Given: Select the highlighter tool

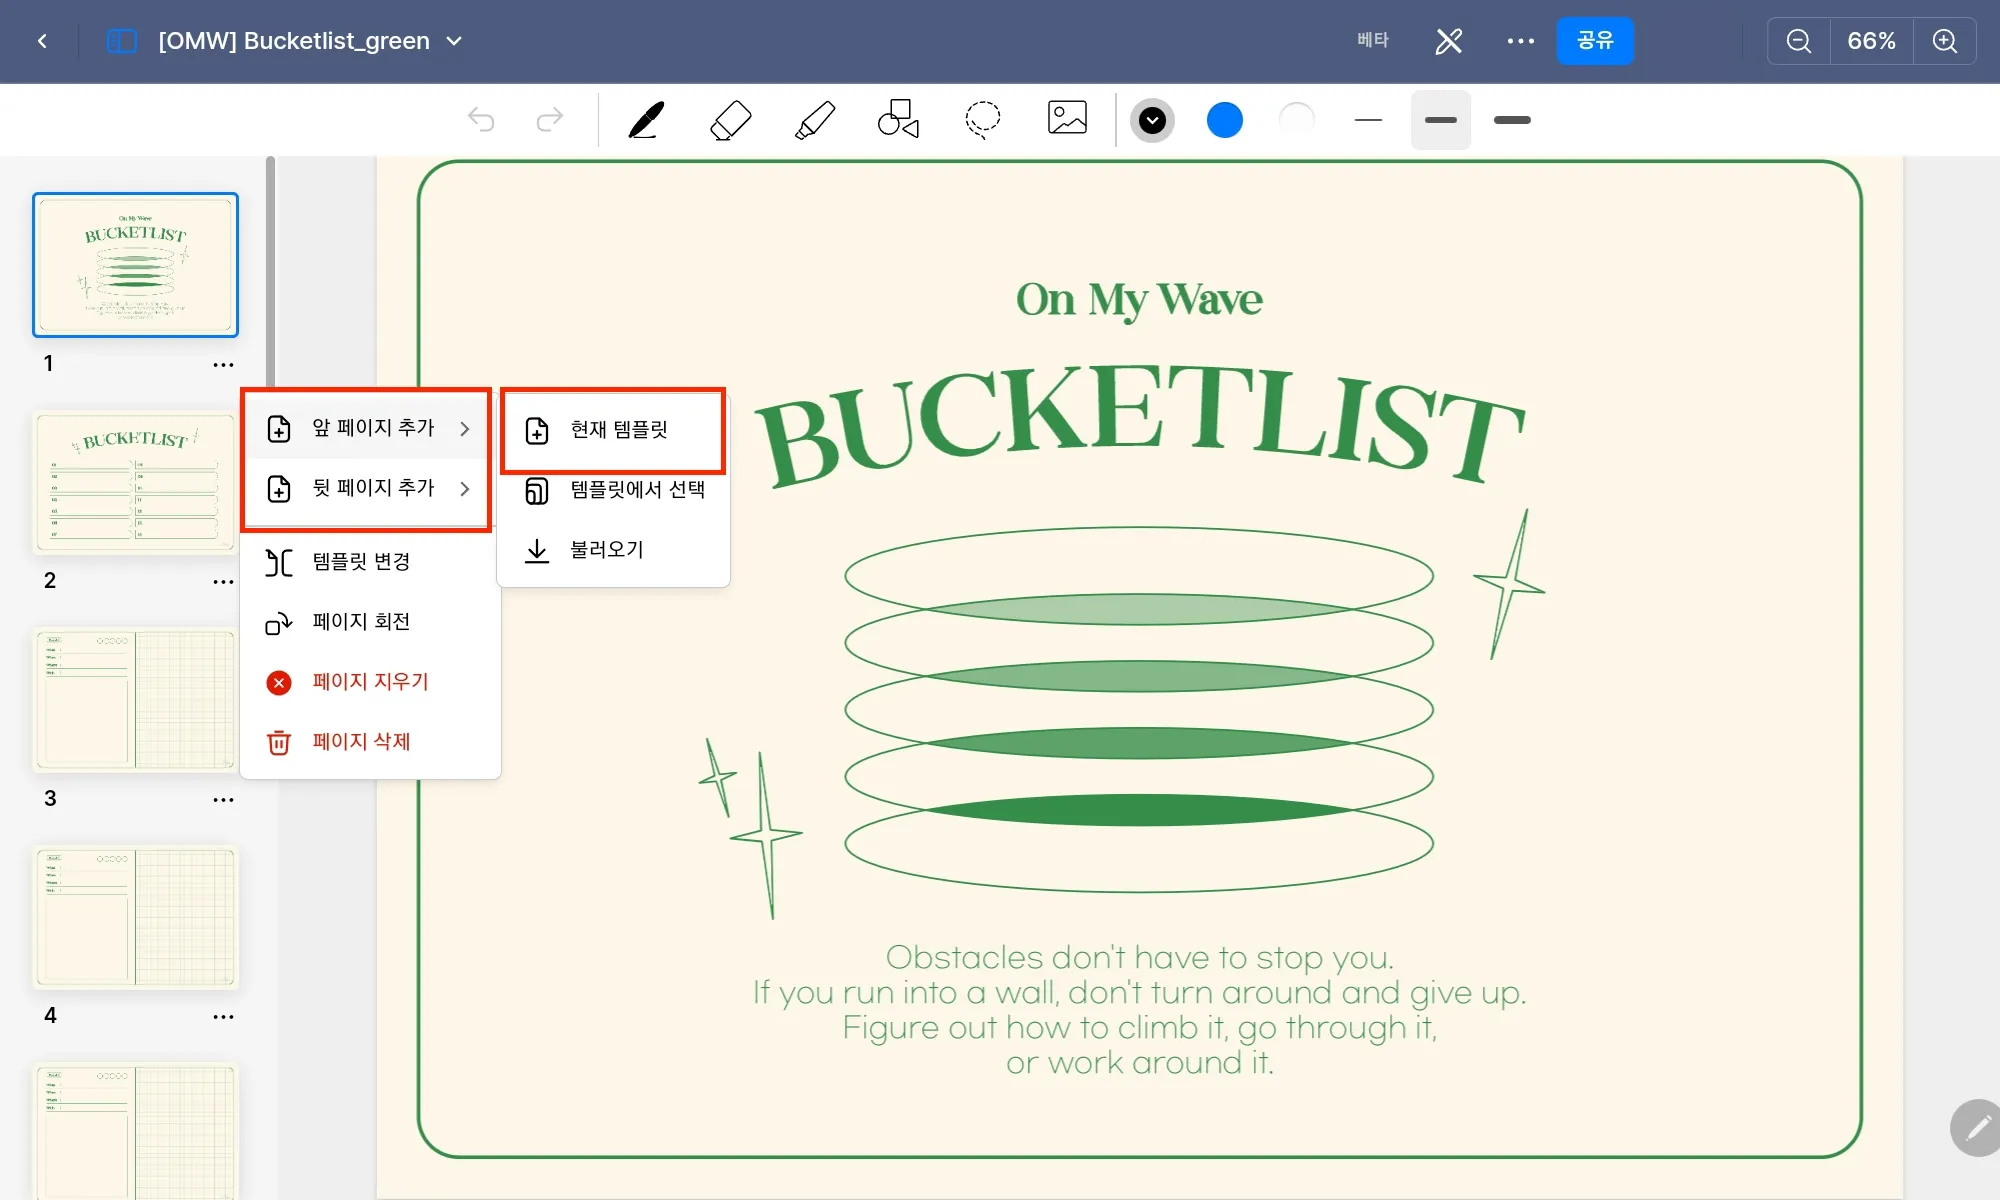Looking at the screenshot, I should [x=815, y=120].
